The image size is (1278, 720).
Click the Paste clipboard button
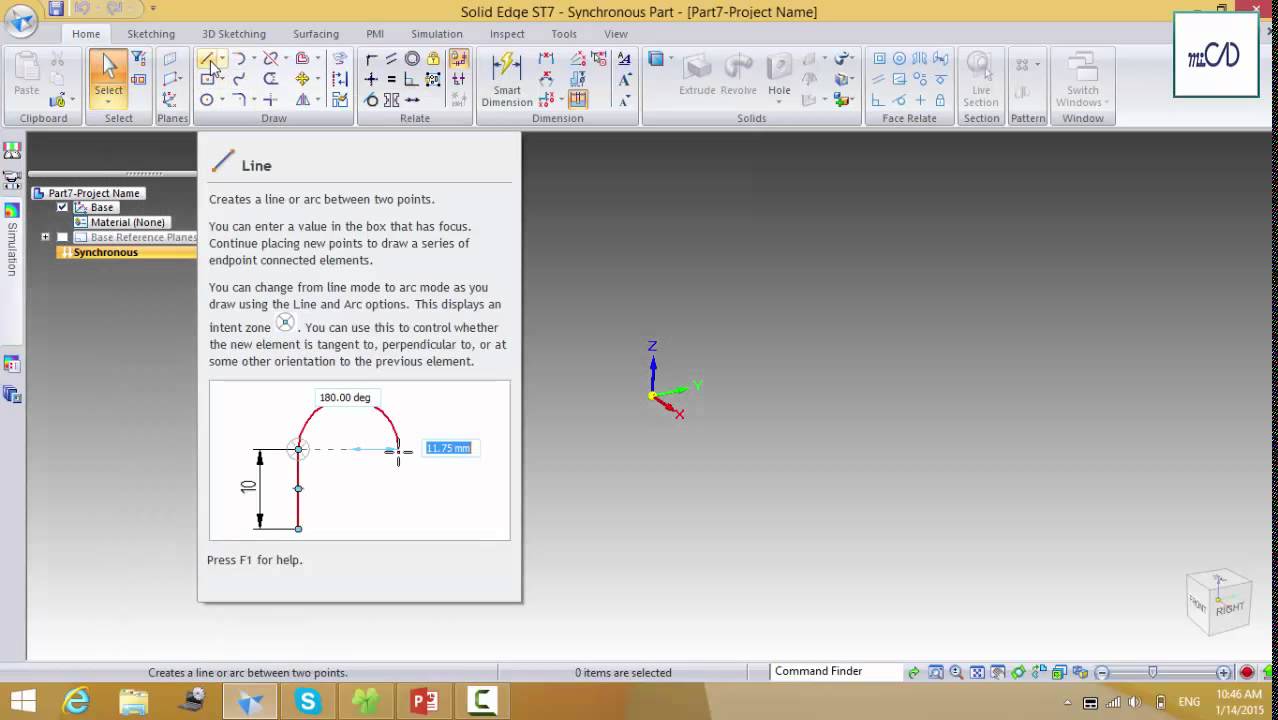(27, 74)
